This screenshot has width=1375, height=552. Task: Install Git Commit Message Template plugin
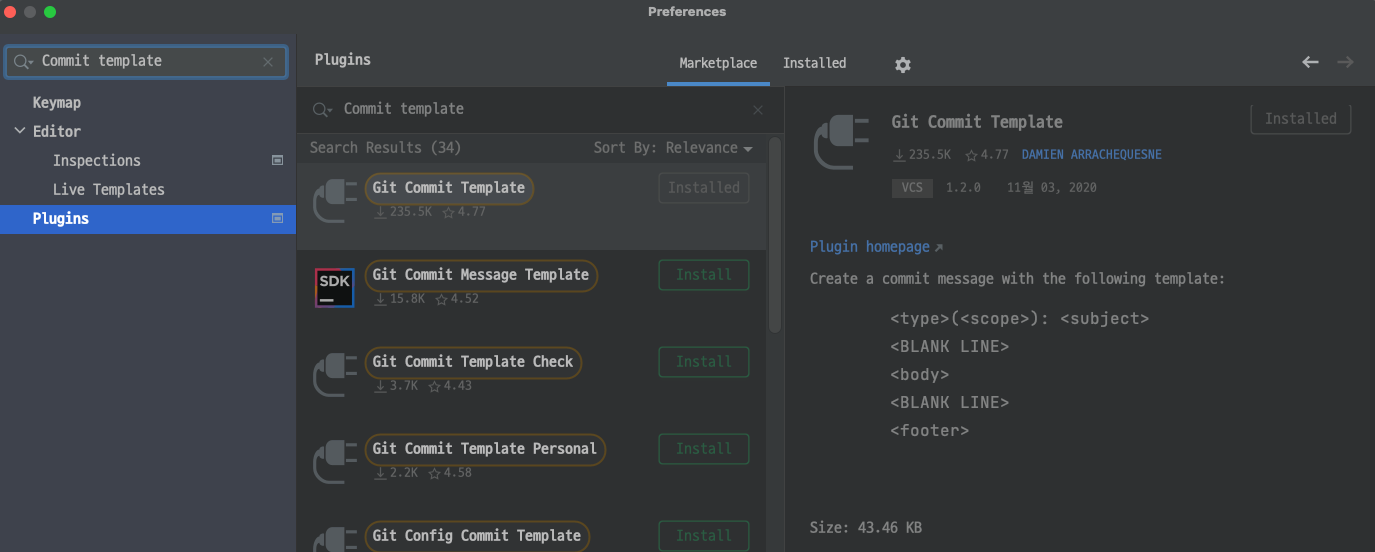click(x=704, y=275)
